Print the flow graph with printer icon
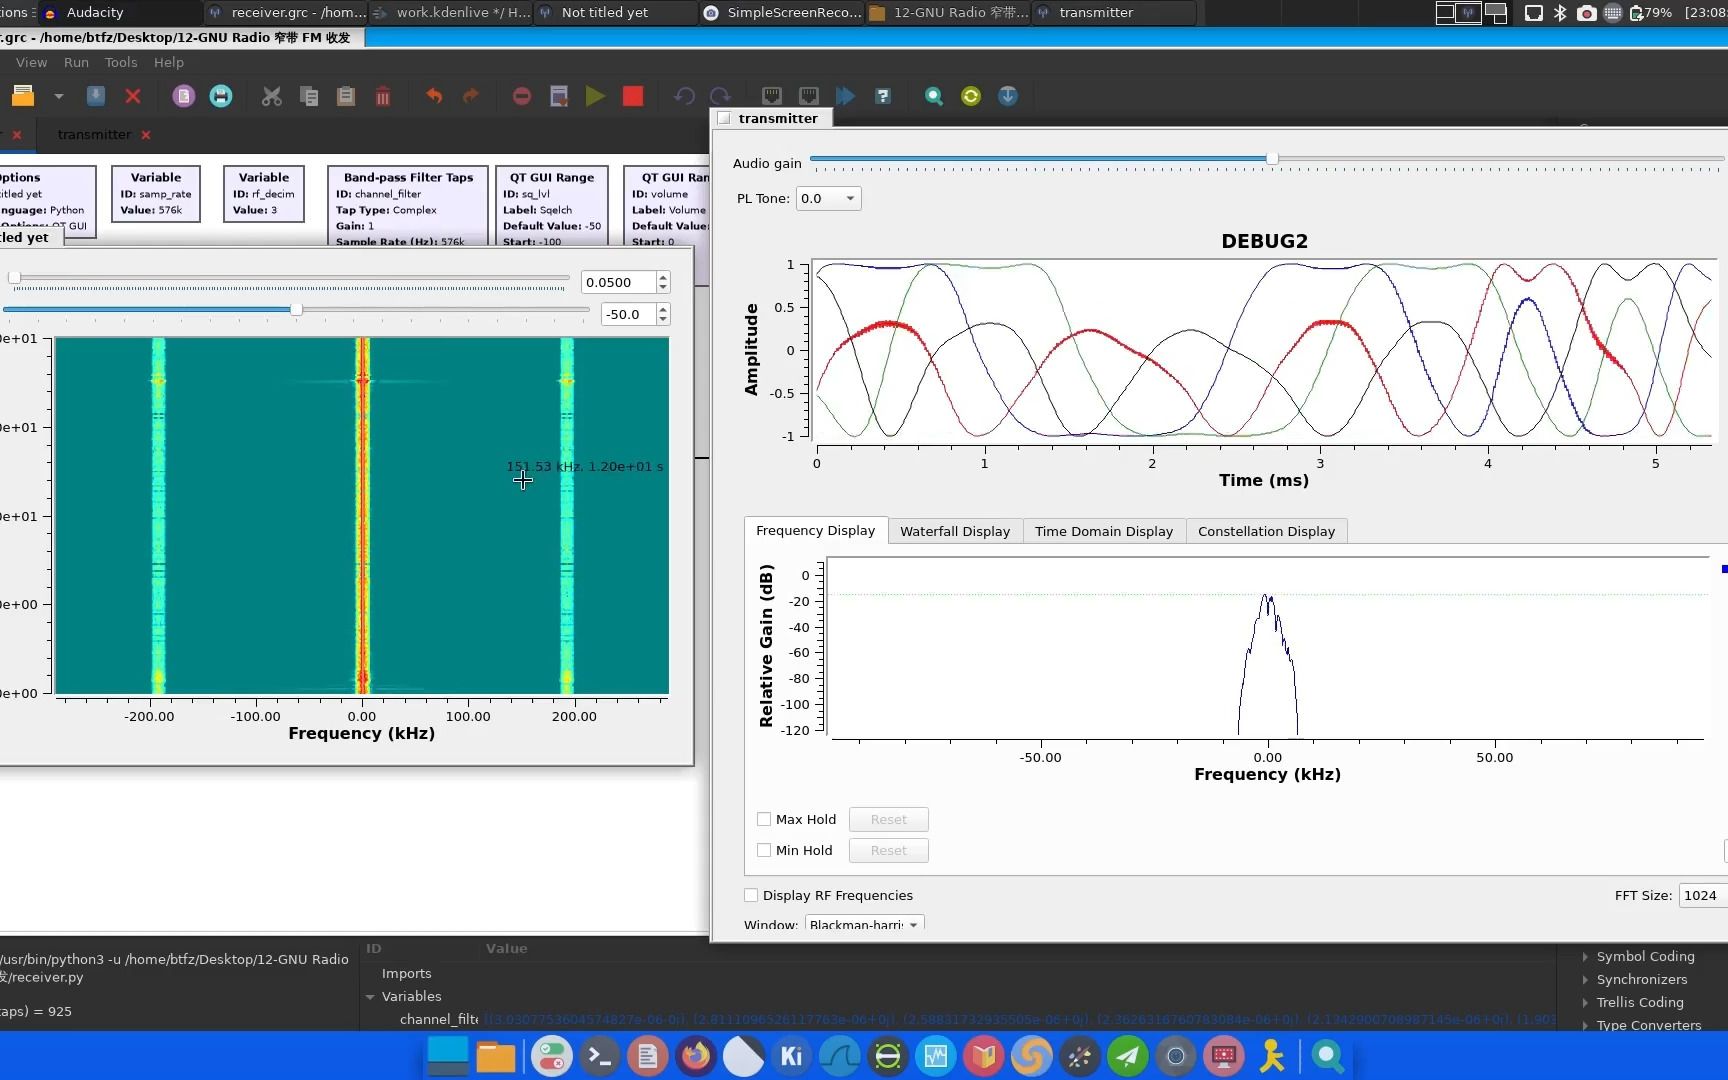This screenshot has width=1728, height=1080. pyautogui.click(x=221, y=96)
